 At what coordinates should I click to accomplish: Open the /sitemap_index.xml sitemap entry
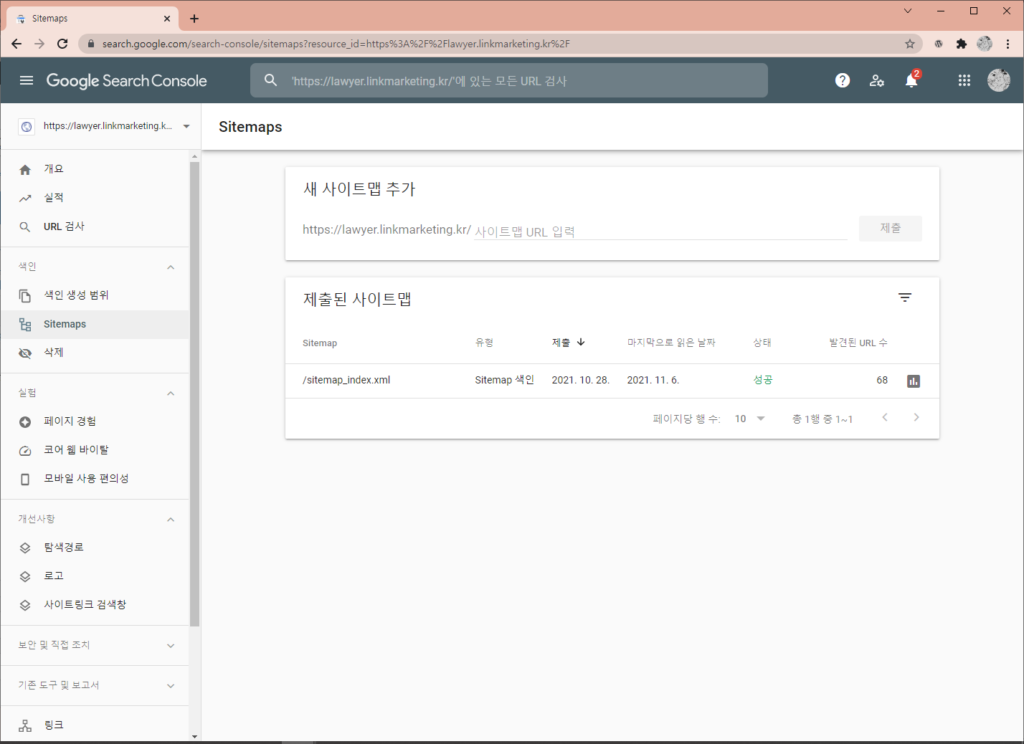coord(345,380)
